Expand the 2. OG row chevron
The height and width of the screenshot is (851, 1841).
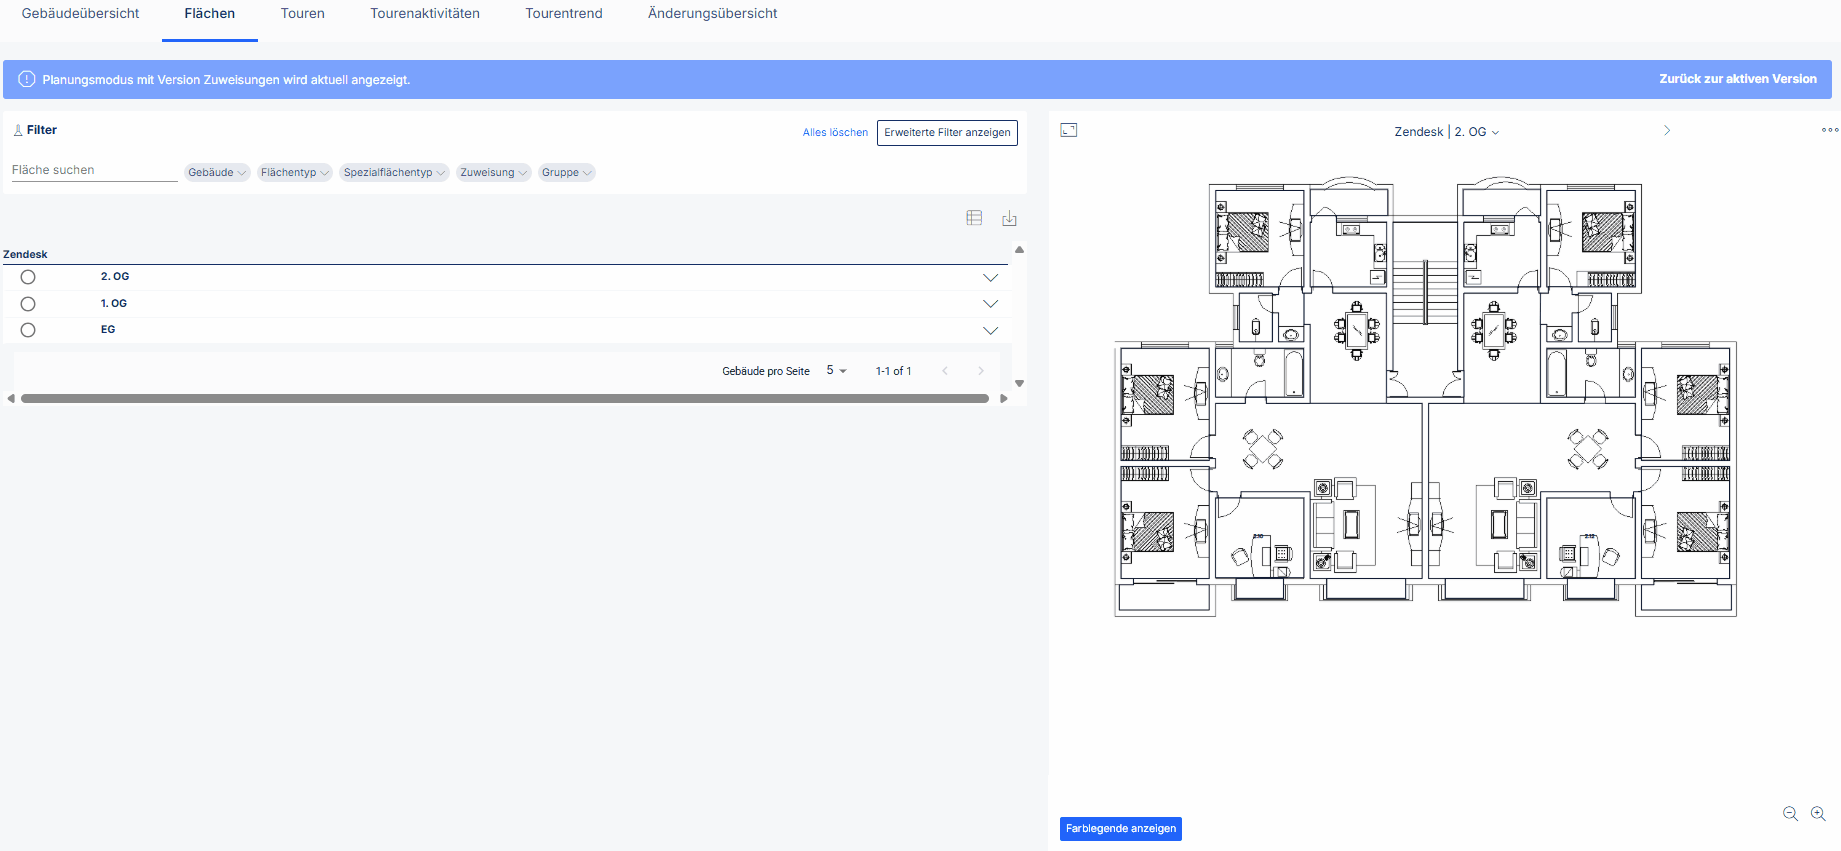(x=990, y=278)
